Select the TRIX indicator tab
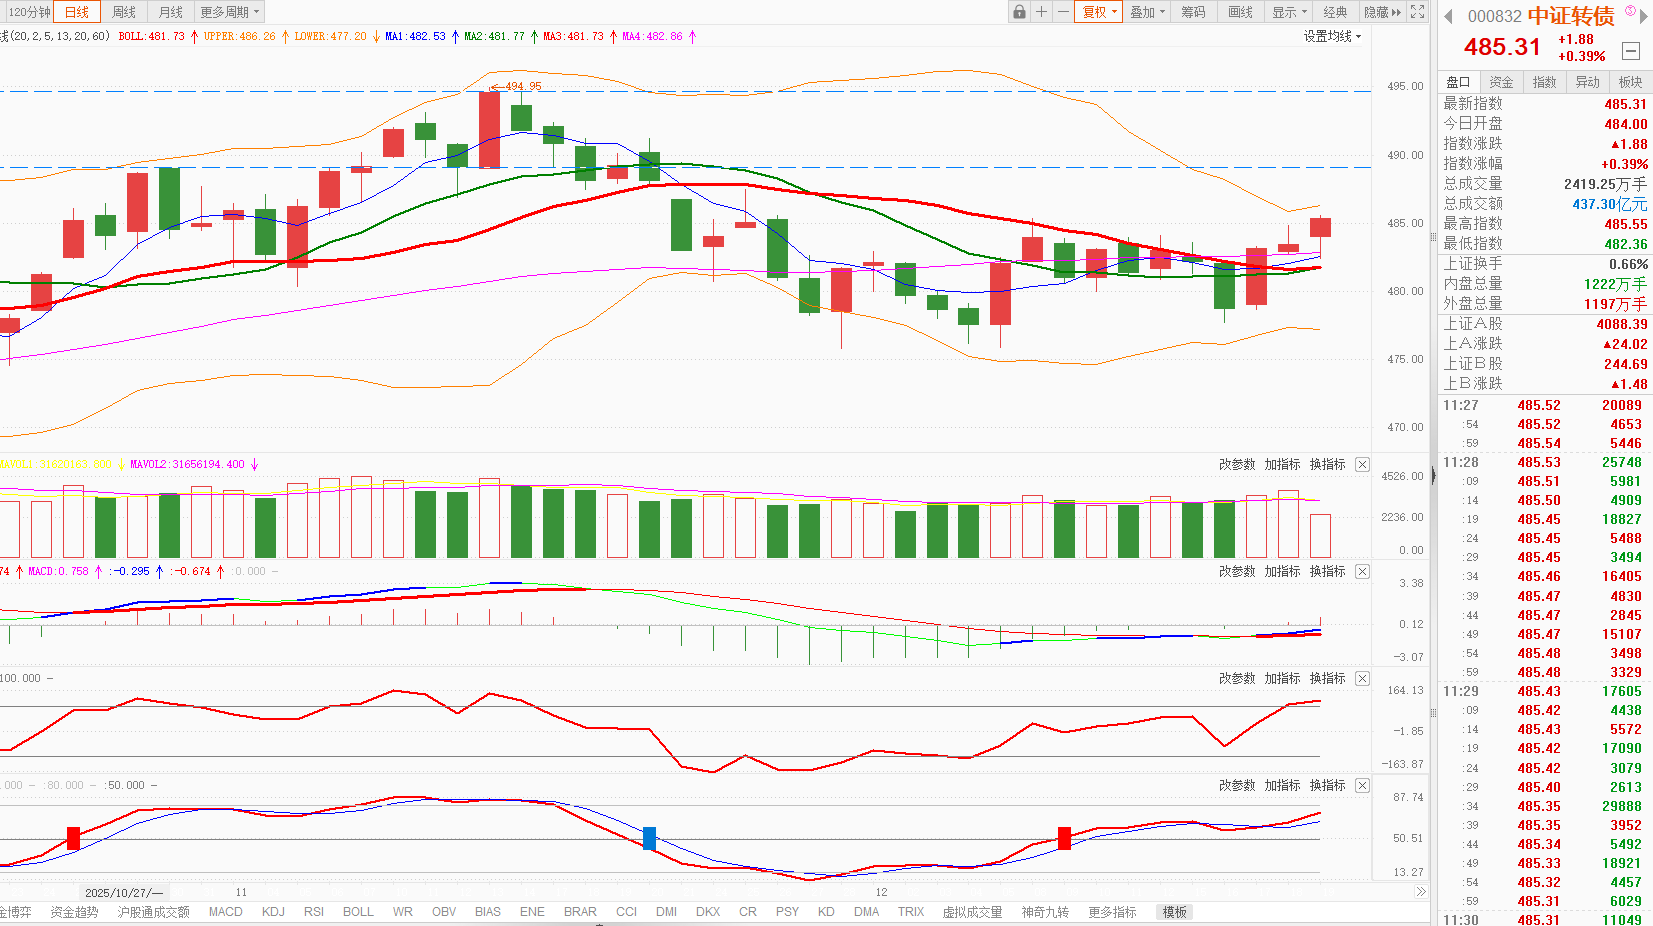The height and width of the screenshot is (926, 1653). click(911, 912)
